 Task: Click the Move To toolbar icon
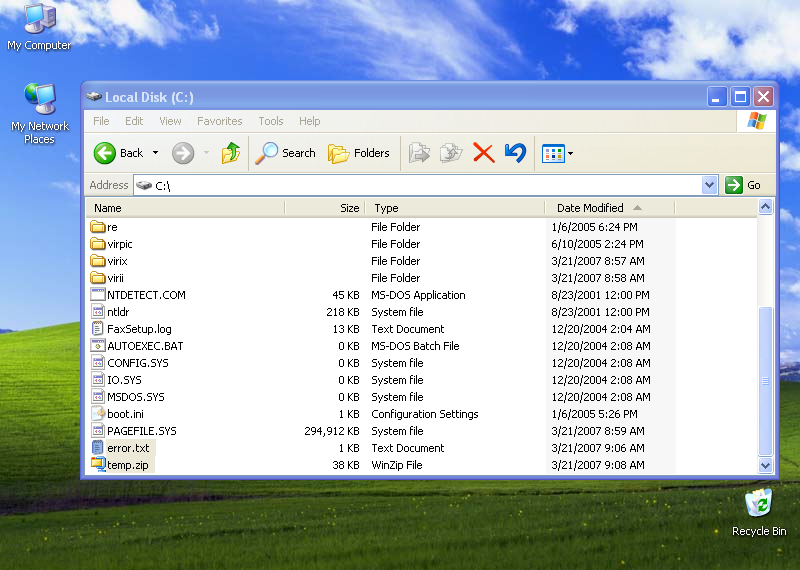click(x=419, y=153)
